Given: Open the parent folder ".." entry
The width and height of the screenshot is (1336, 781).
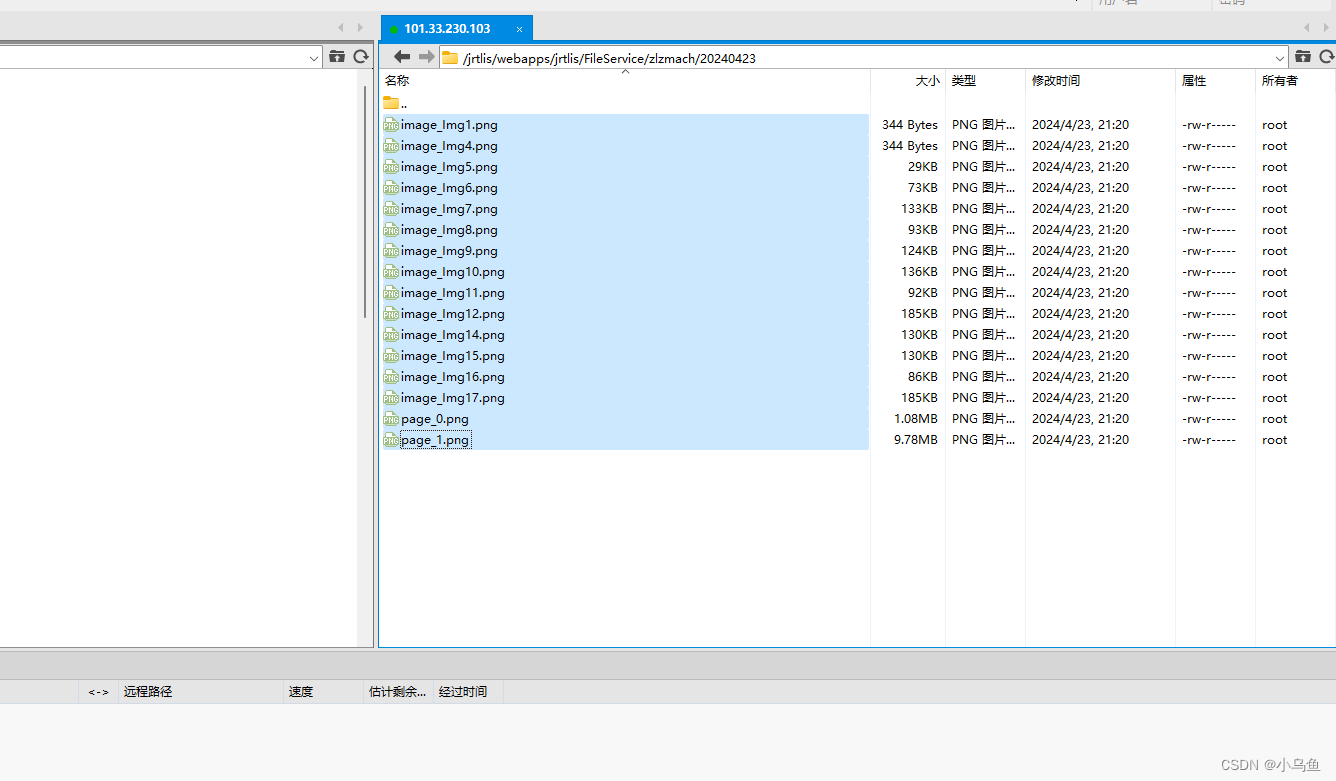Looking at the screenshot, I should [395, 103].
